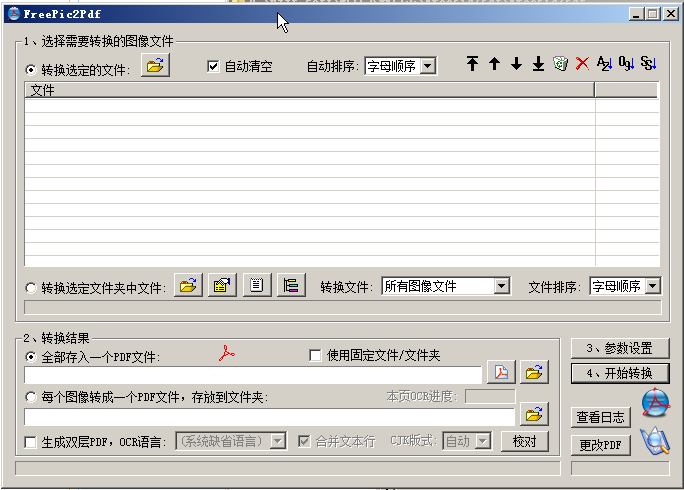Click the magnifier document icon
This screenshot has height=490, width=684.
click(x=655, y=441)
